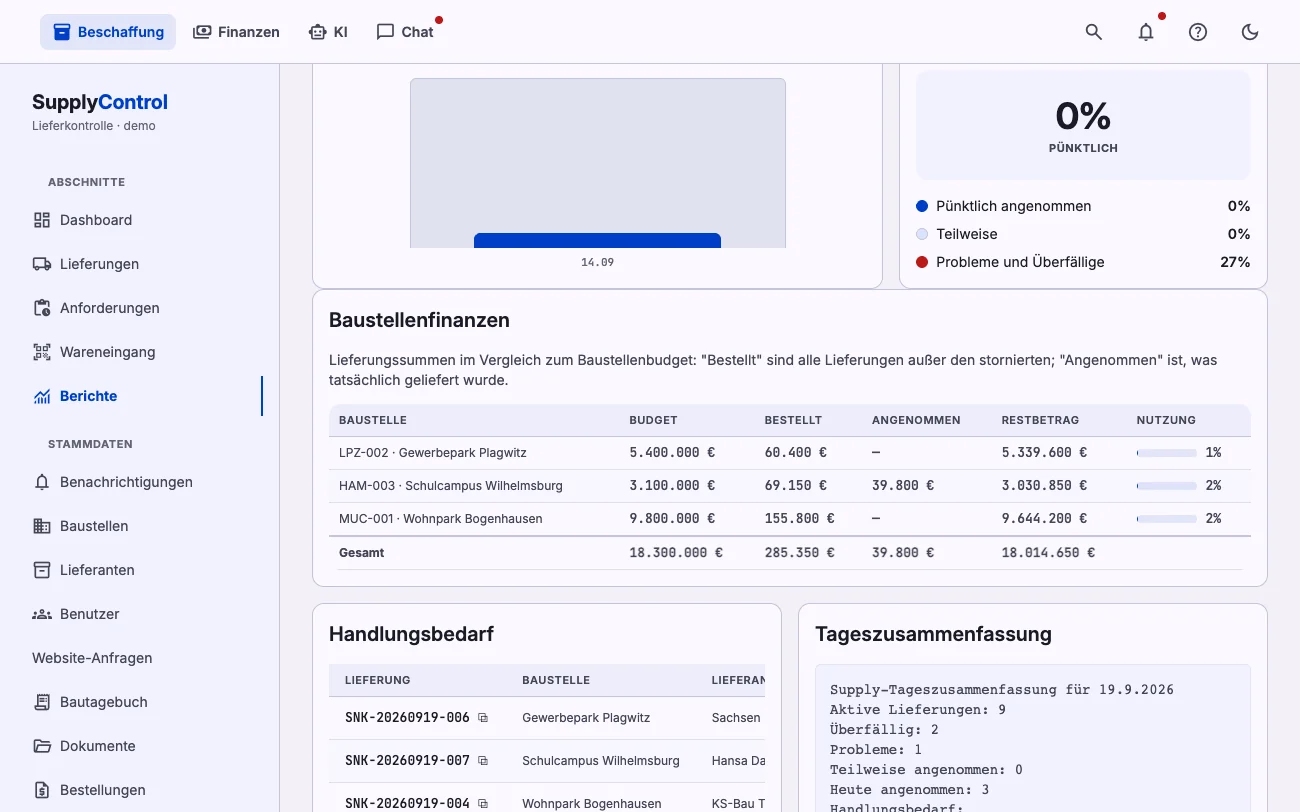This screenshot has width=1300, height=812.
Task: Open delivery link SNK-20260919-007
Action: (x=407, y=761)
